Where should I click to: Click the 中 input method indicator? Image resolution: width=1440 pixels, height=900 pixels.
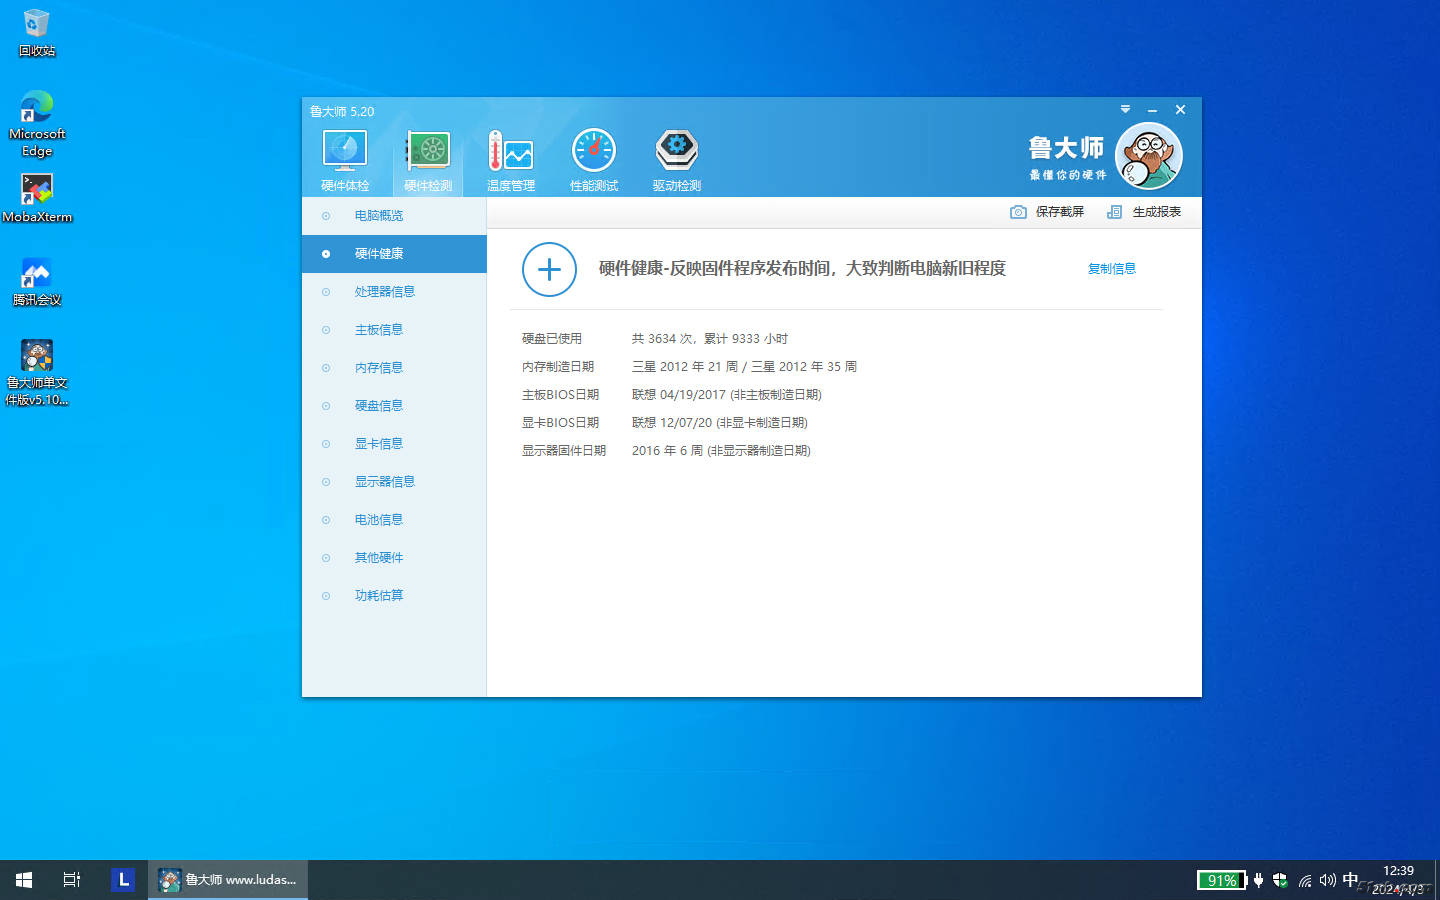pyautogui.click(x=1351, y=880)
